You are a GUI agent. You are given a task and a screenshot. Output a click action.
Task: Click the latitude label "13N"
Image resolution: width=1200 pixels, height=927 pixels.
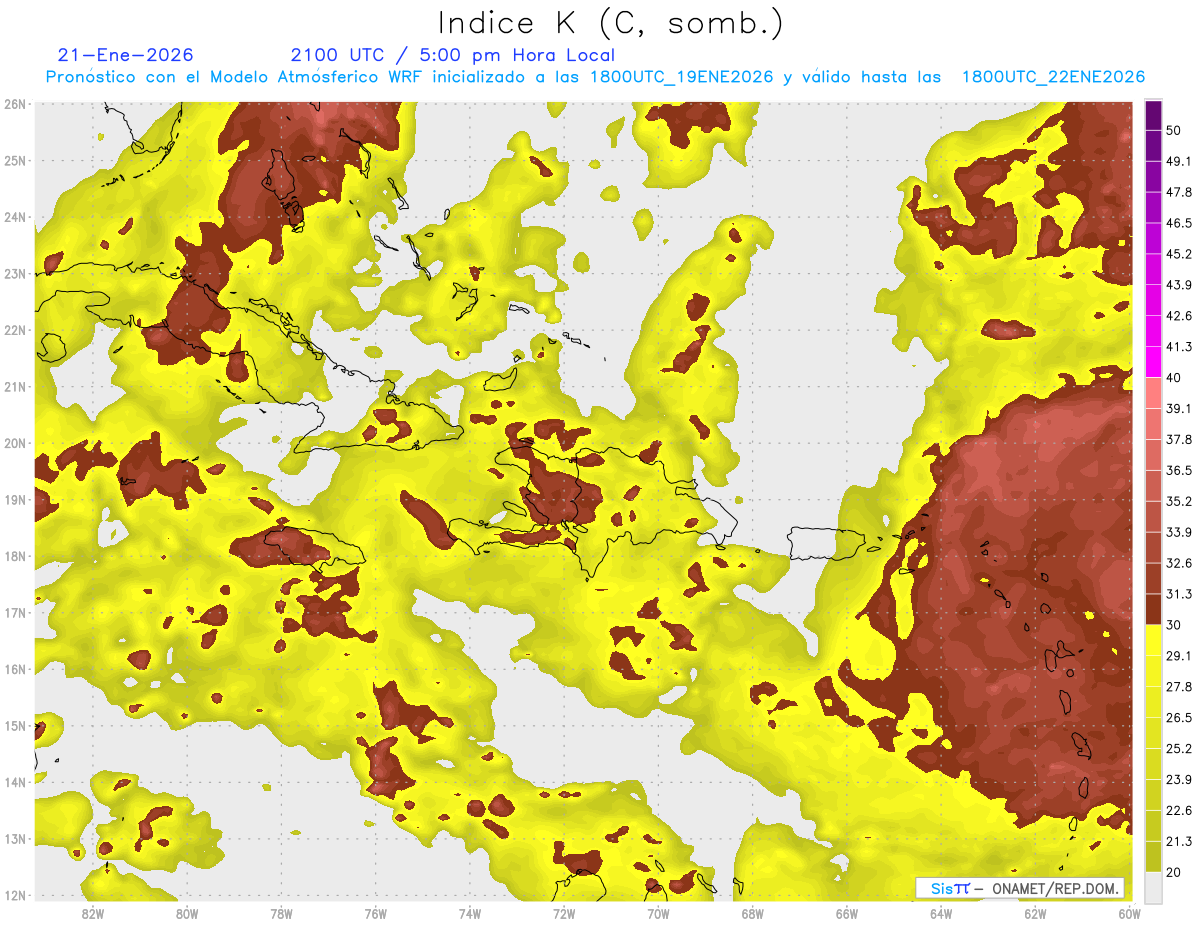click(x=15, y=839)
